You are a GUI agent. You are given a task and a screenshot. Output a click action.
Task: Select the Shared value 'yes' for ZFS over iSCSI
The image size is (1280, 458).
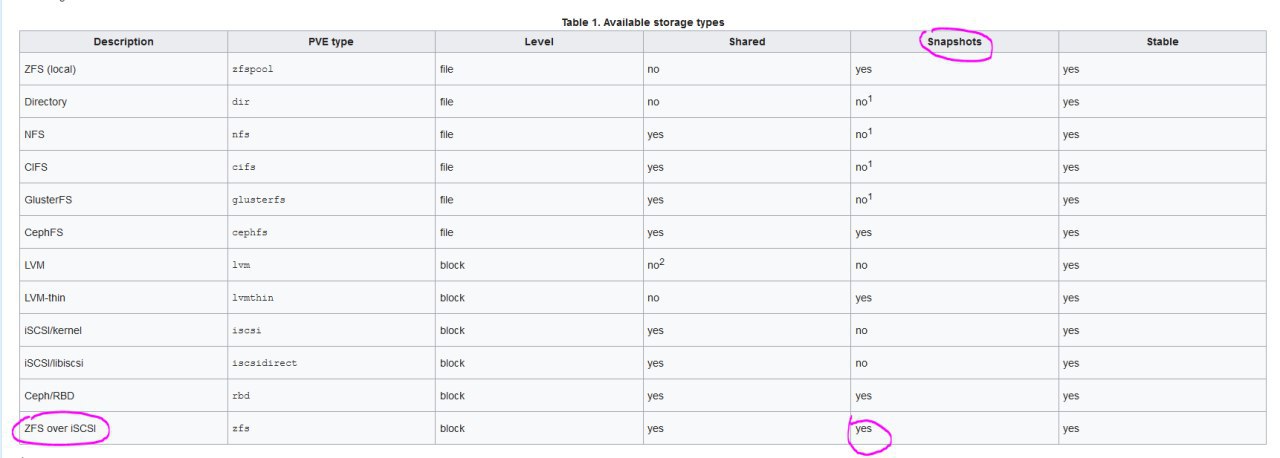(656, 429)
